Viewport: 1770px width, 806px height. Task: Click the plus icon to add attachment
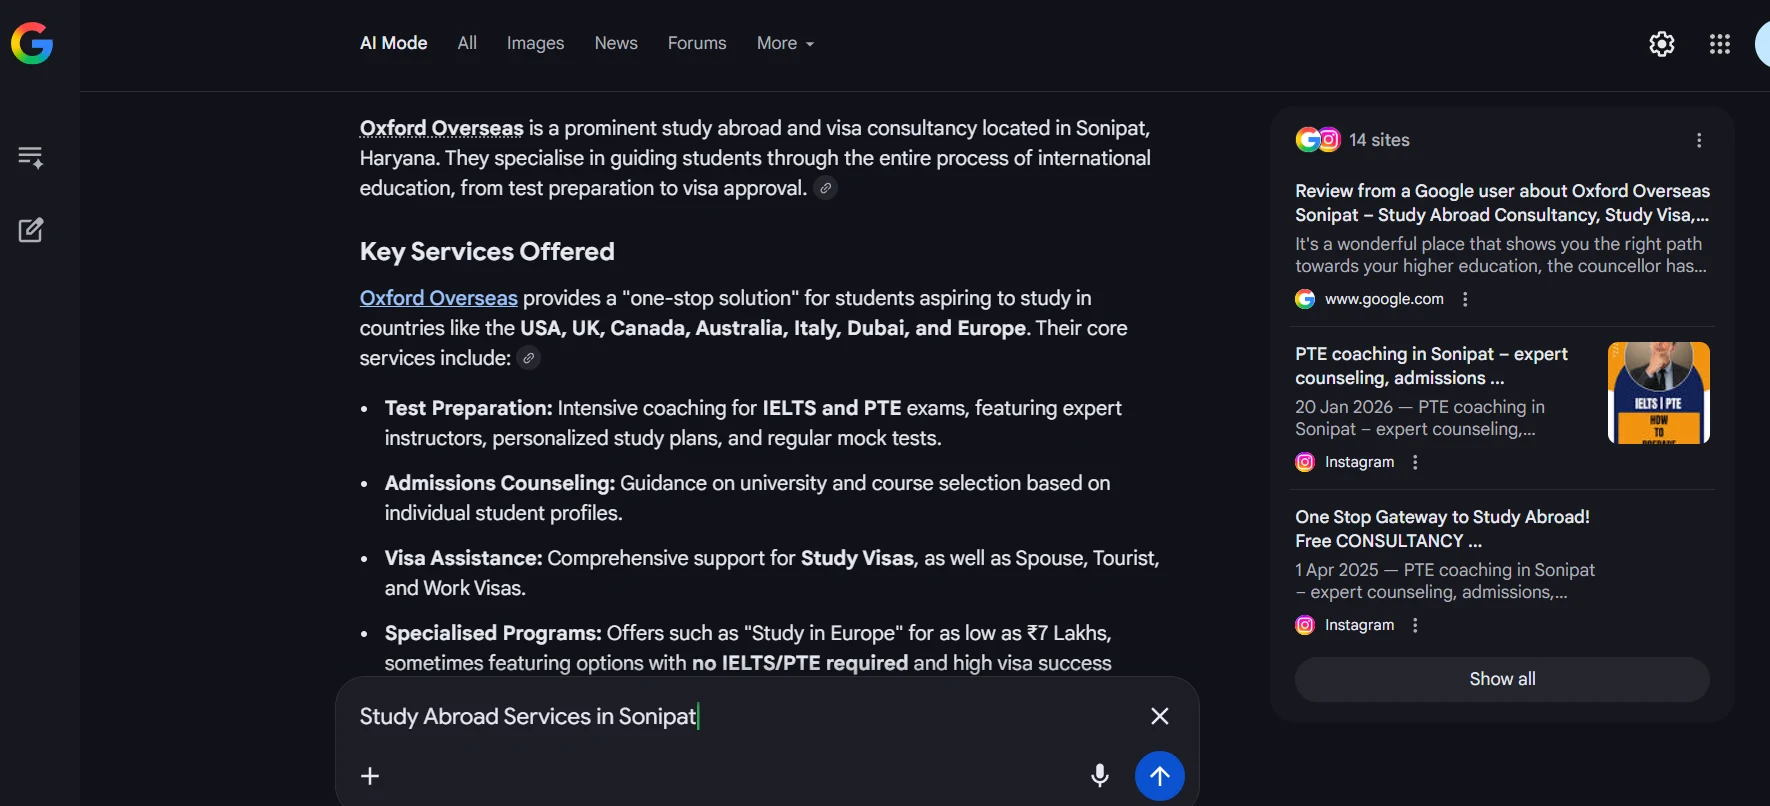(370, 776)
